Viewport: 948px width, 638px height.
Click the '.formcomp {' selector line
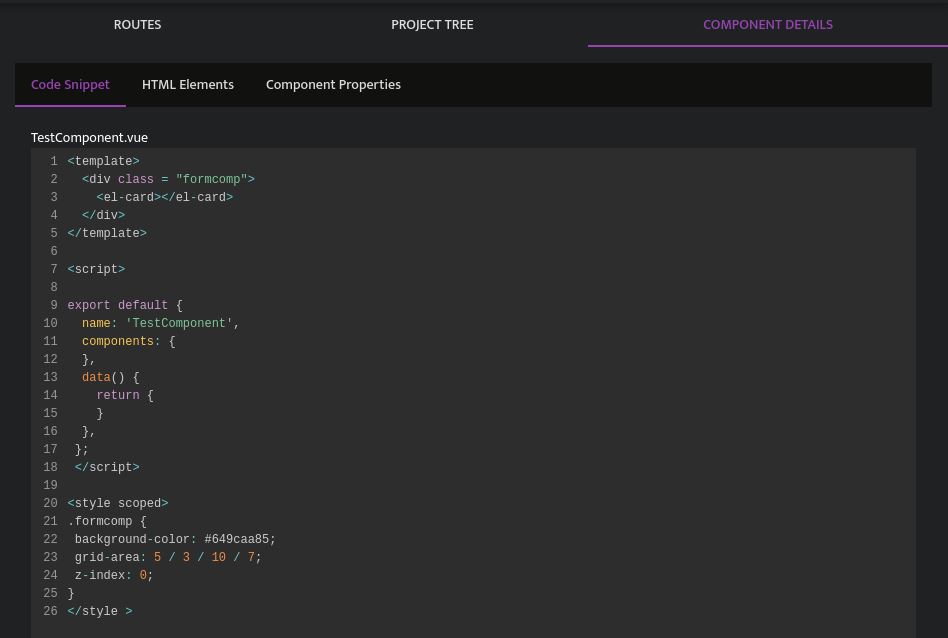click(107, 521)
